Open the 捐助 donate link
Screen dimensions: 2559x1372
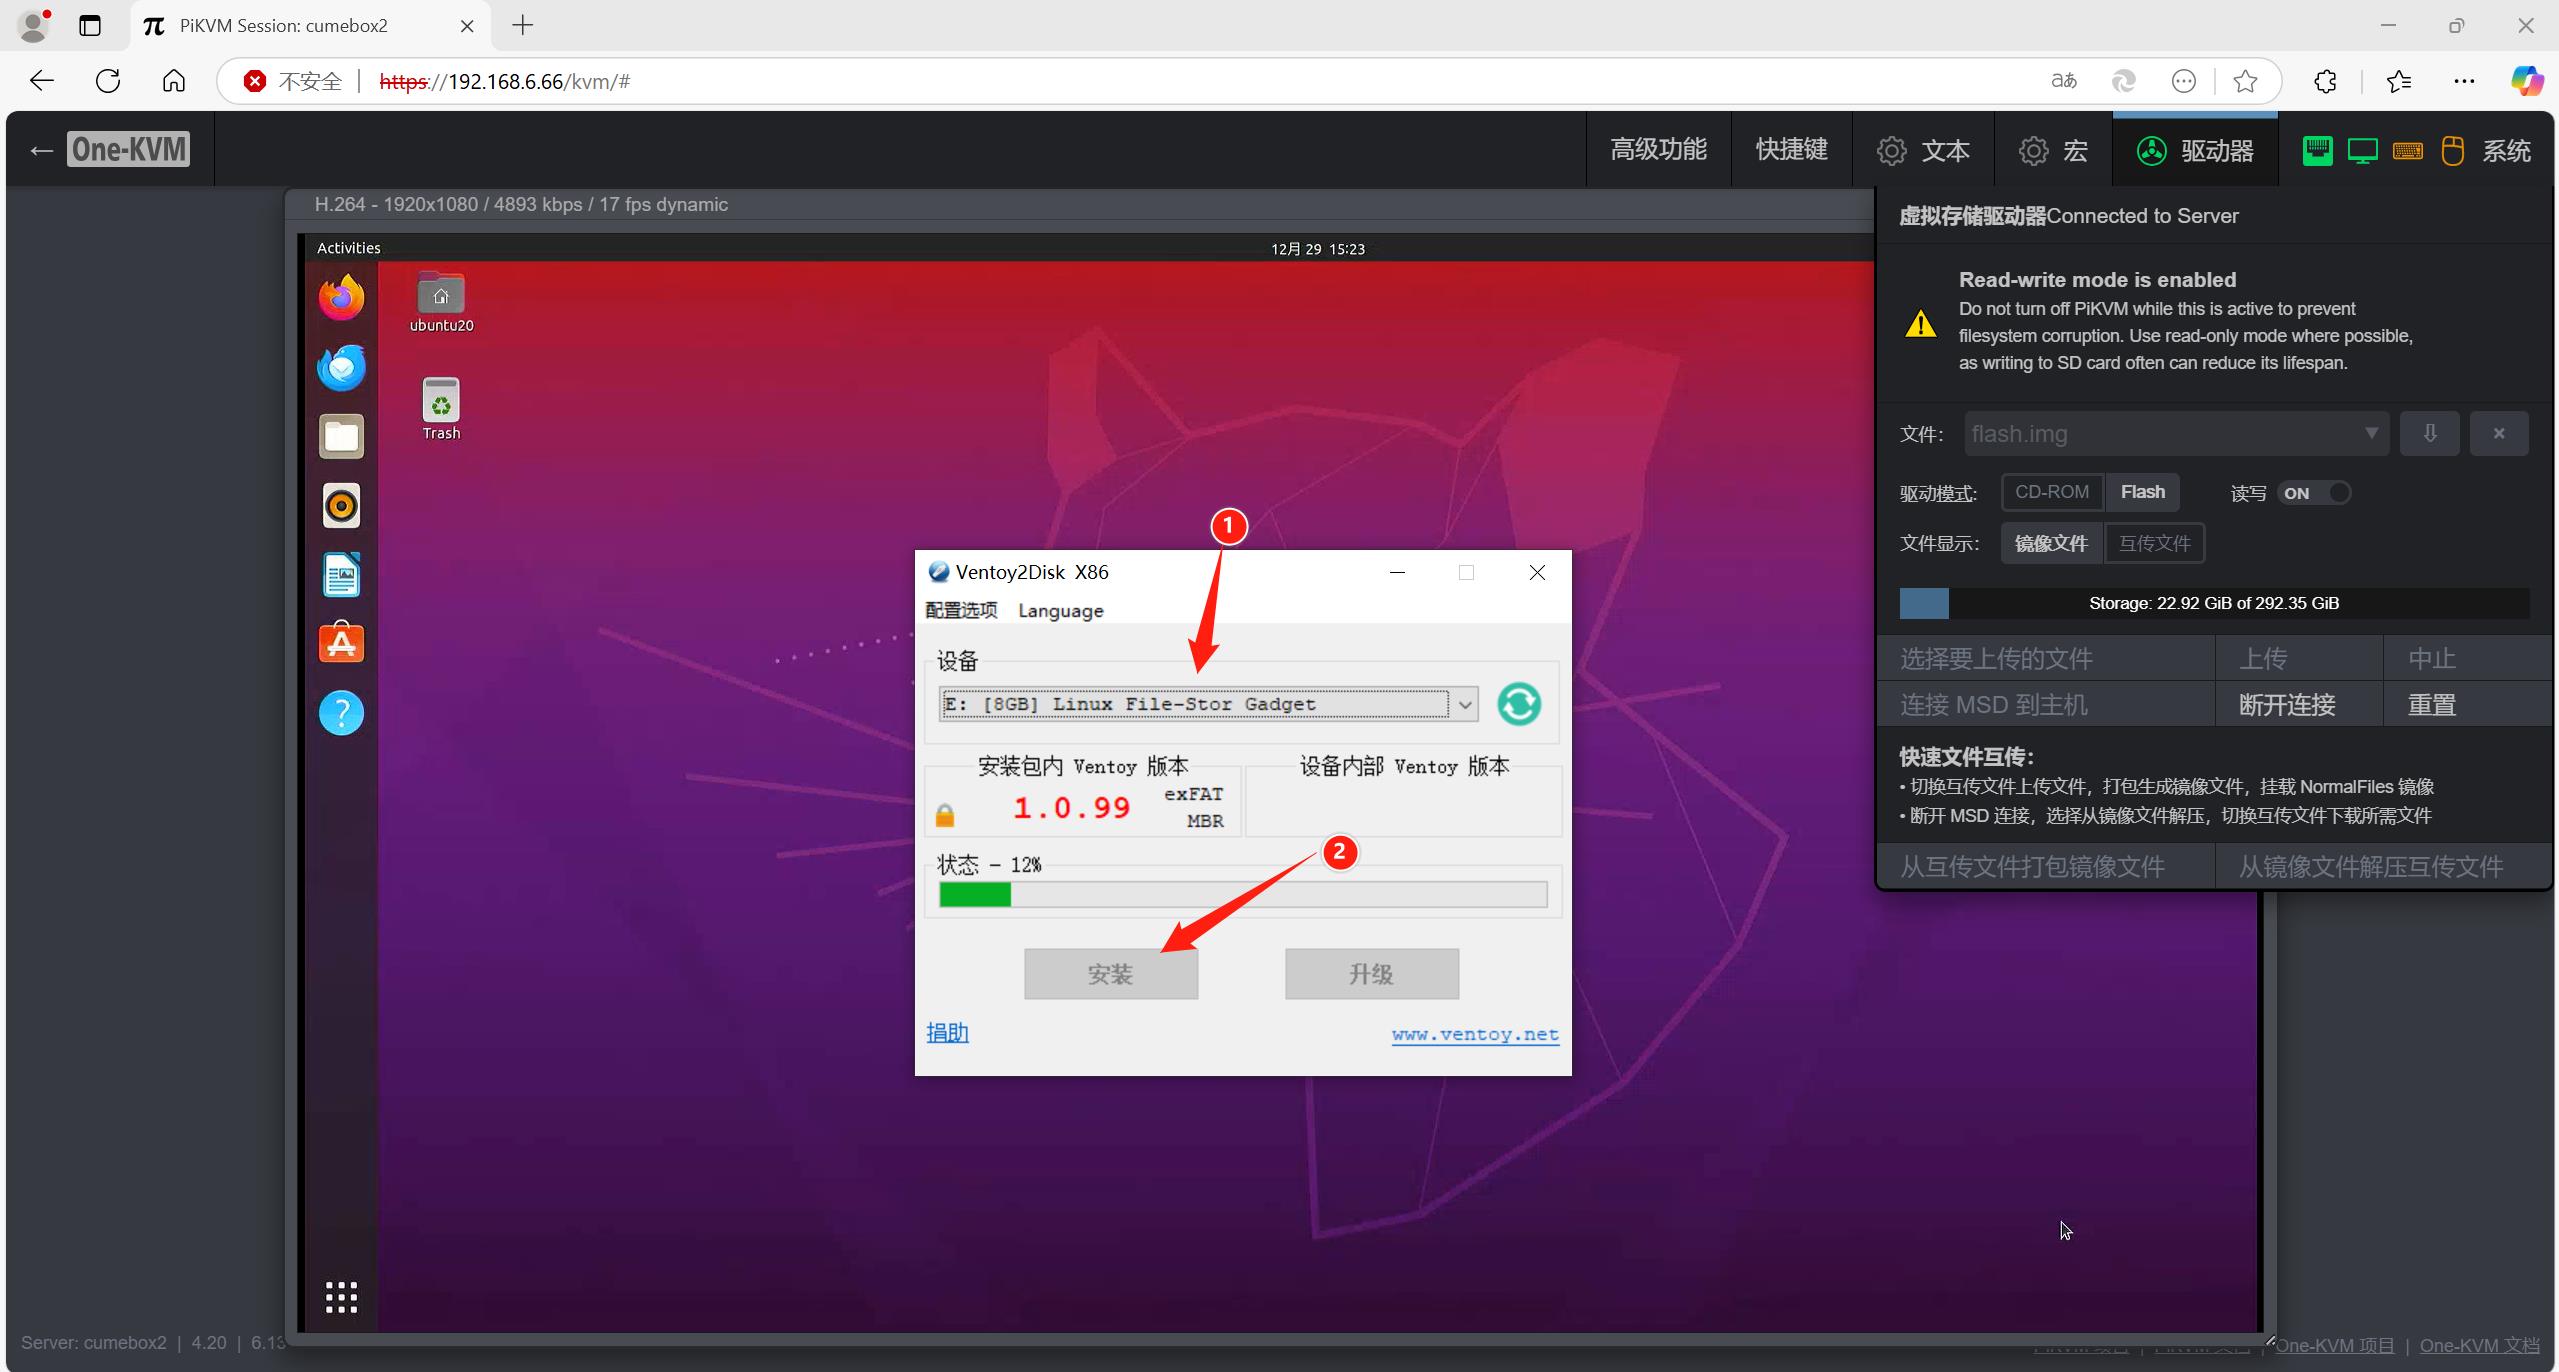947,1033
